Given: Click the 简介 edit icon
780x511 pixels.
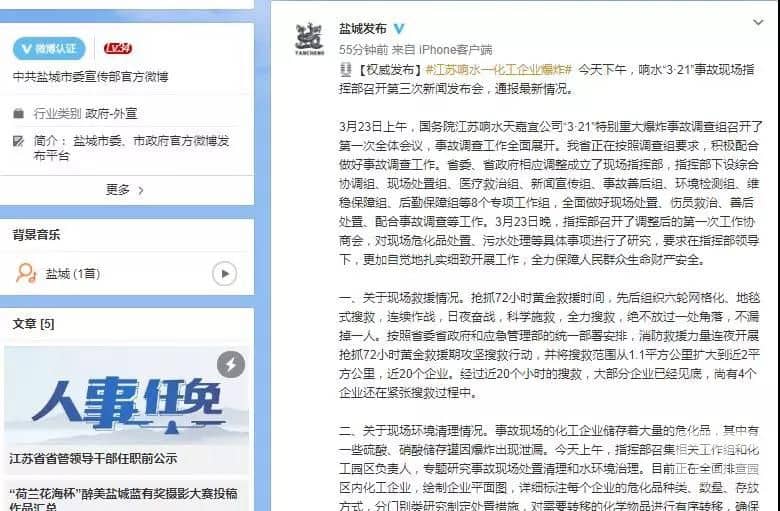Looking at the screenshot, I should [x=18, y=141].
